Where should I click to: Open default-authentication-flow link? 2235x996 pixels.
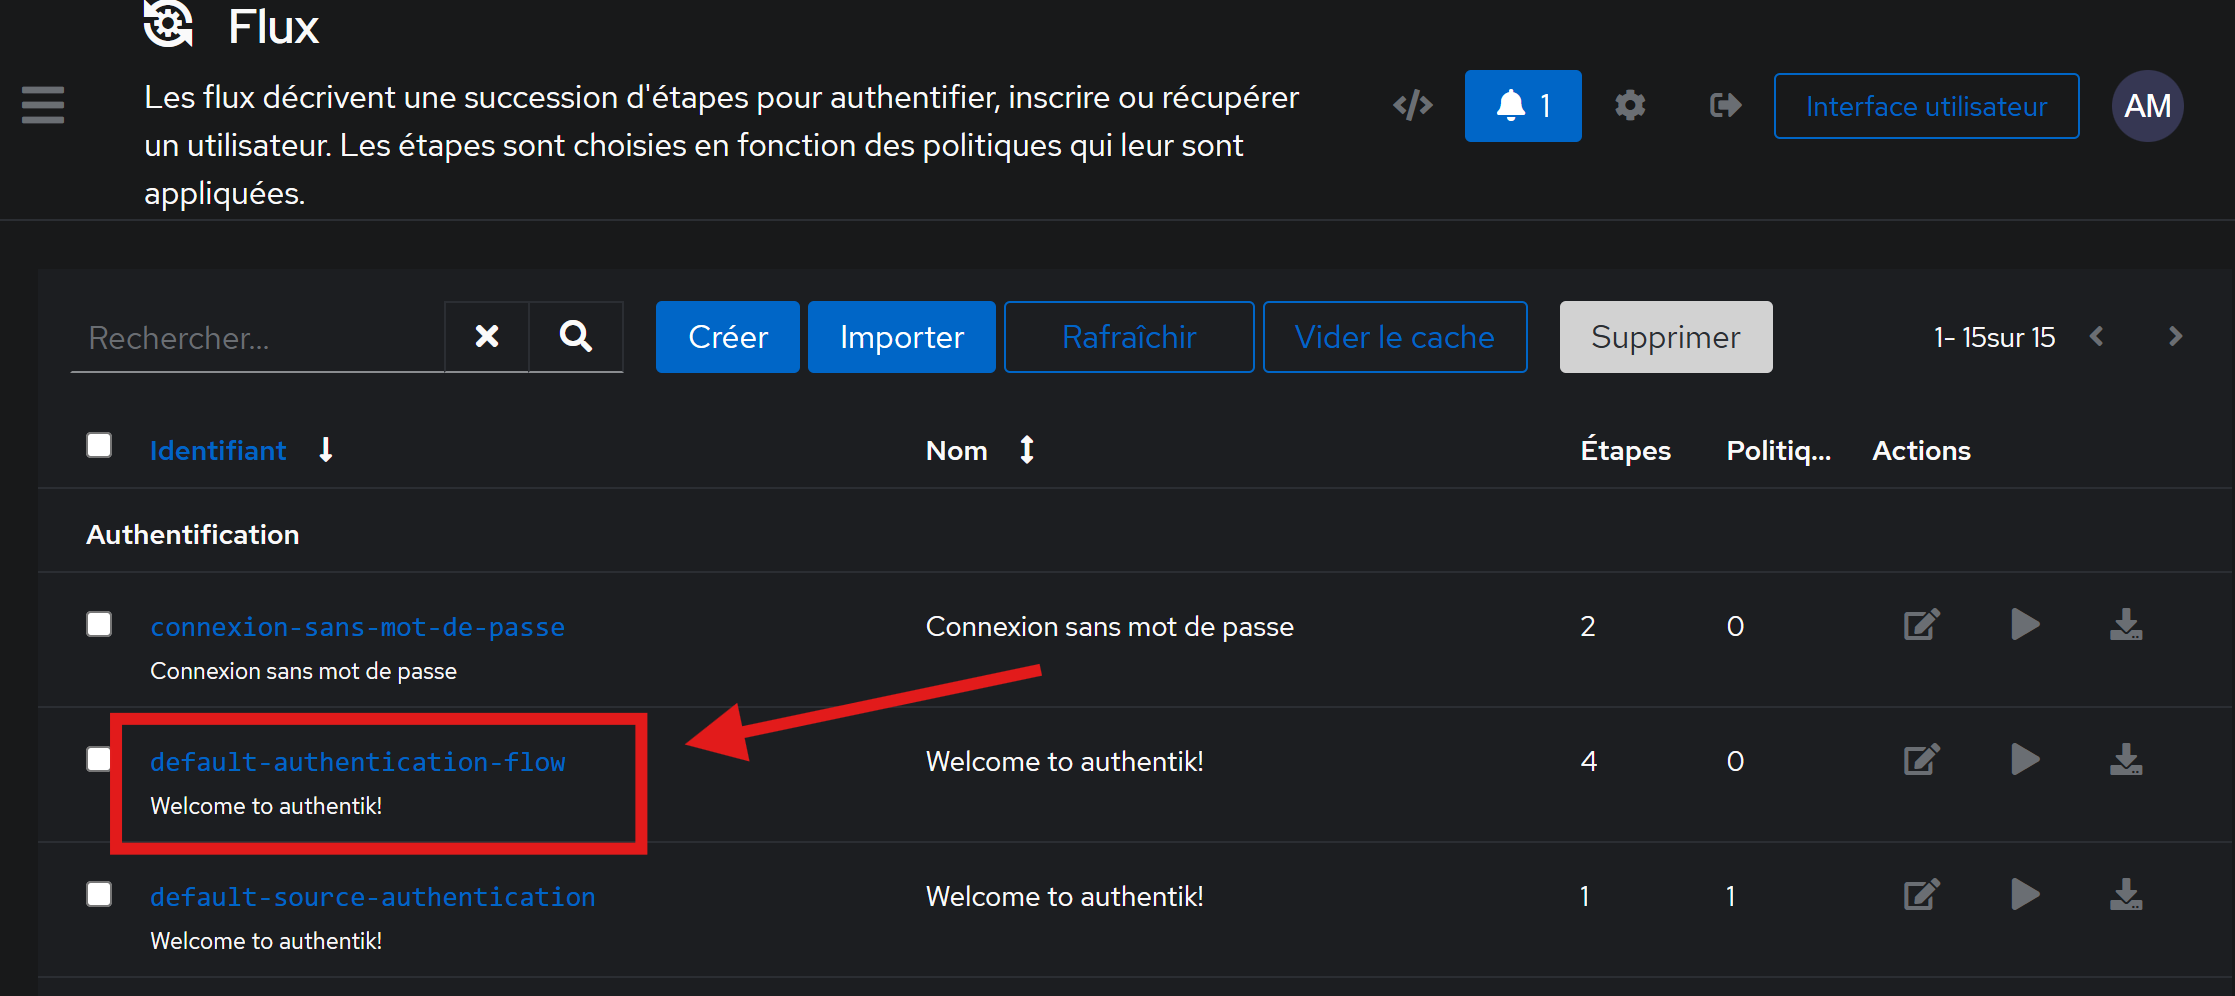(358, 762)
